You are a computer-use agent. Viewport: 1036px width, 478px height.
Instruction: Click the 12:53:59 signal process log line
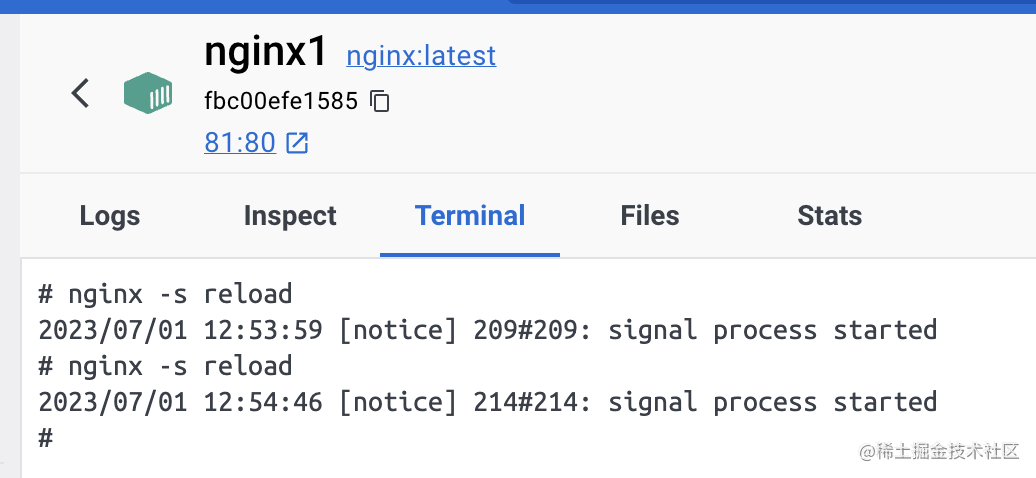[488, 330]
